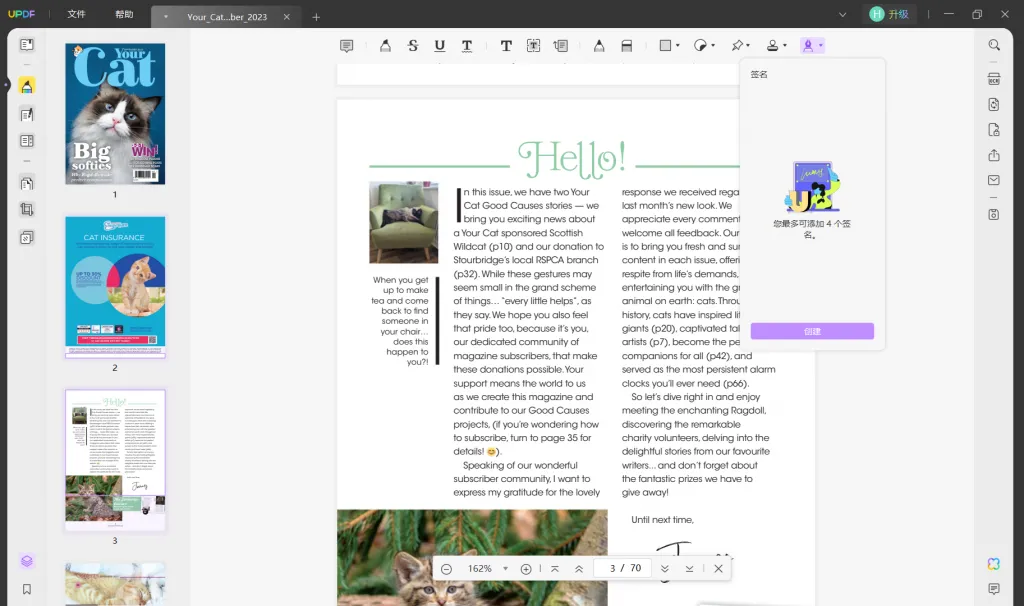
Task: Select the sticky note comment tool
Action: coord(347,46)
